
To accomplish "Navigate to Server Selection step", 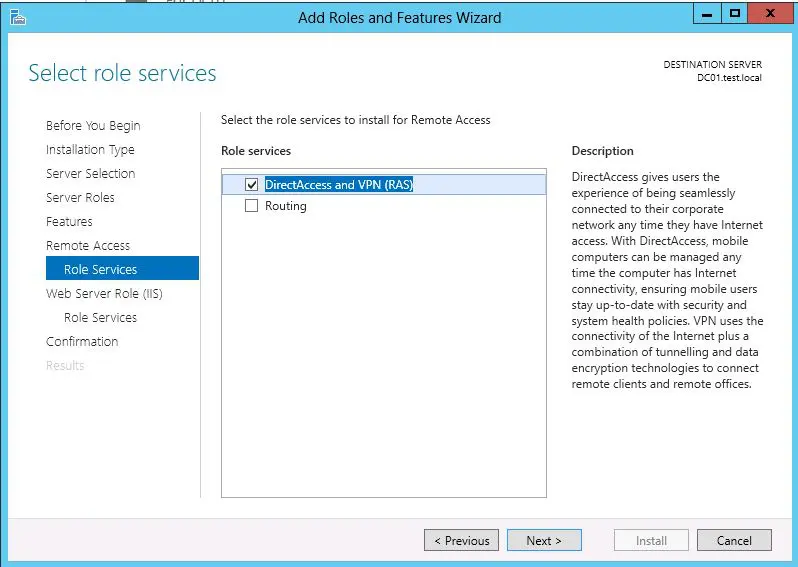I will point(90,173).
